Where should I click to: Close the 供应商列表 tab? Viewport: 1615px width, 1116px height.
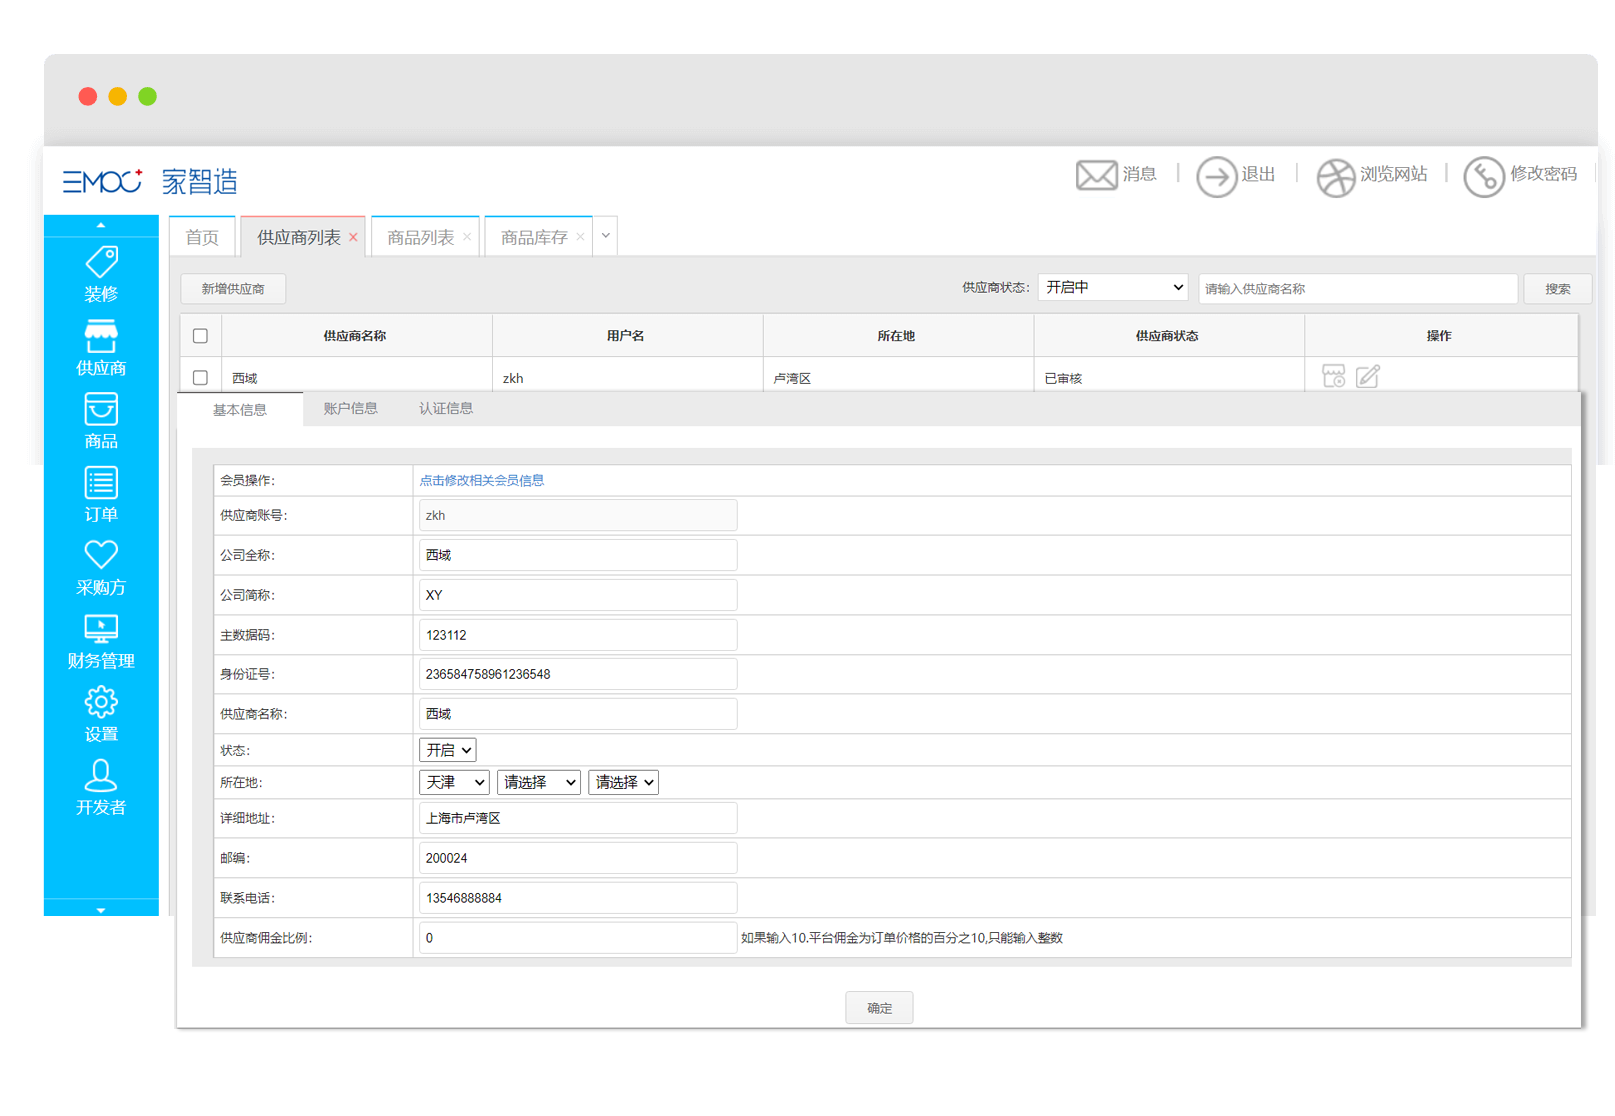(353, 238)
